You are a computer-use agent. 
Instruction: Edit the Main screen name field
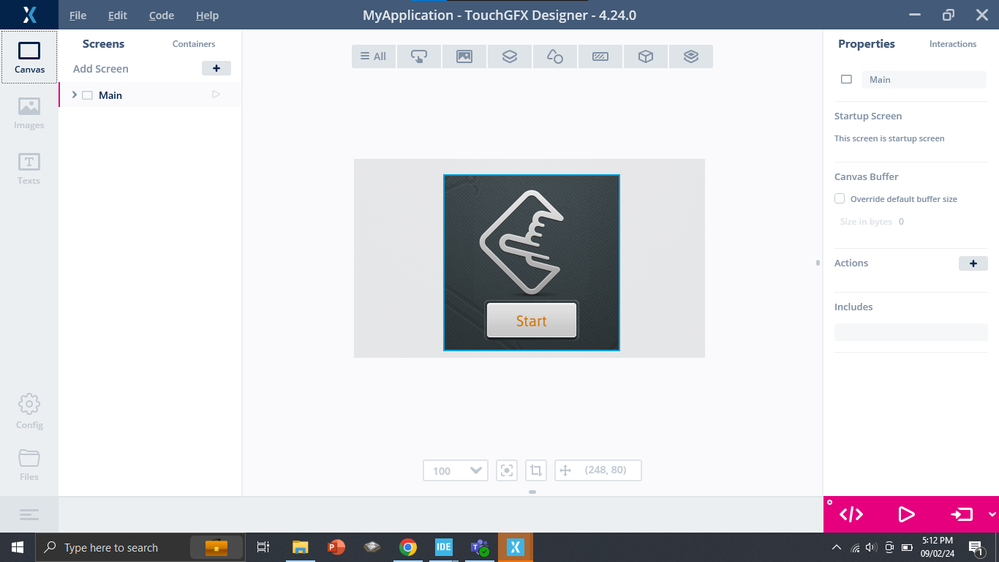pos(924,80)
